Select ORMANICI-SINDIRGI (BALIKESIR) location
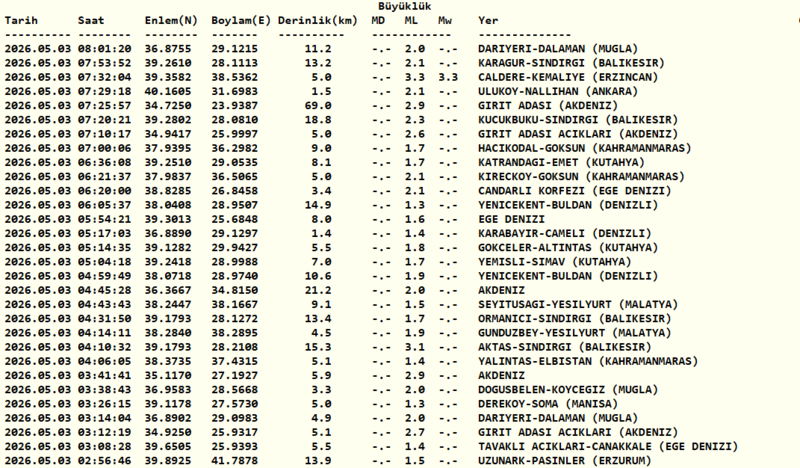The image size is (800, 468). 574,319
